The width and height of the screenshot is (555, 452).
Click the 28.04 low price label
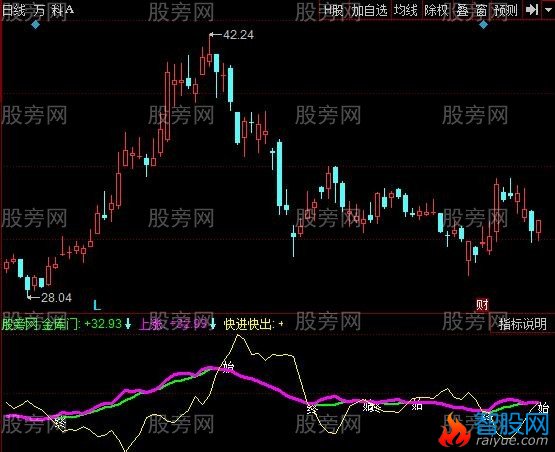tap(57, 298)
